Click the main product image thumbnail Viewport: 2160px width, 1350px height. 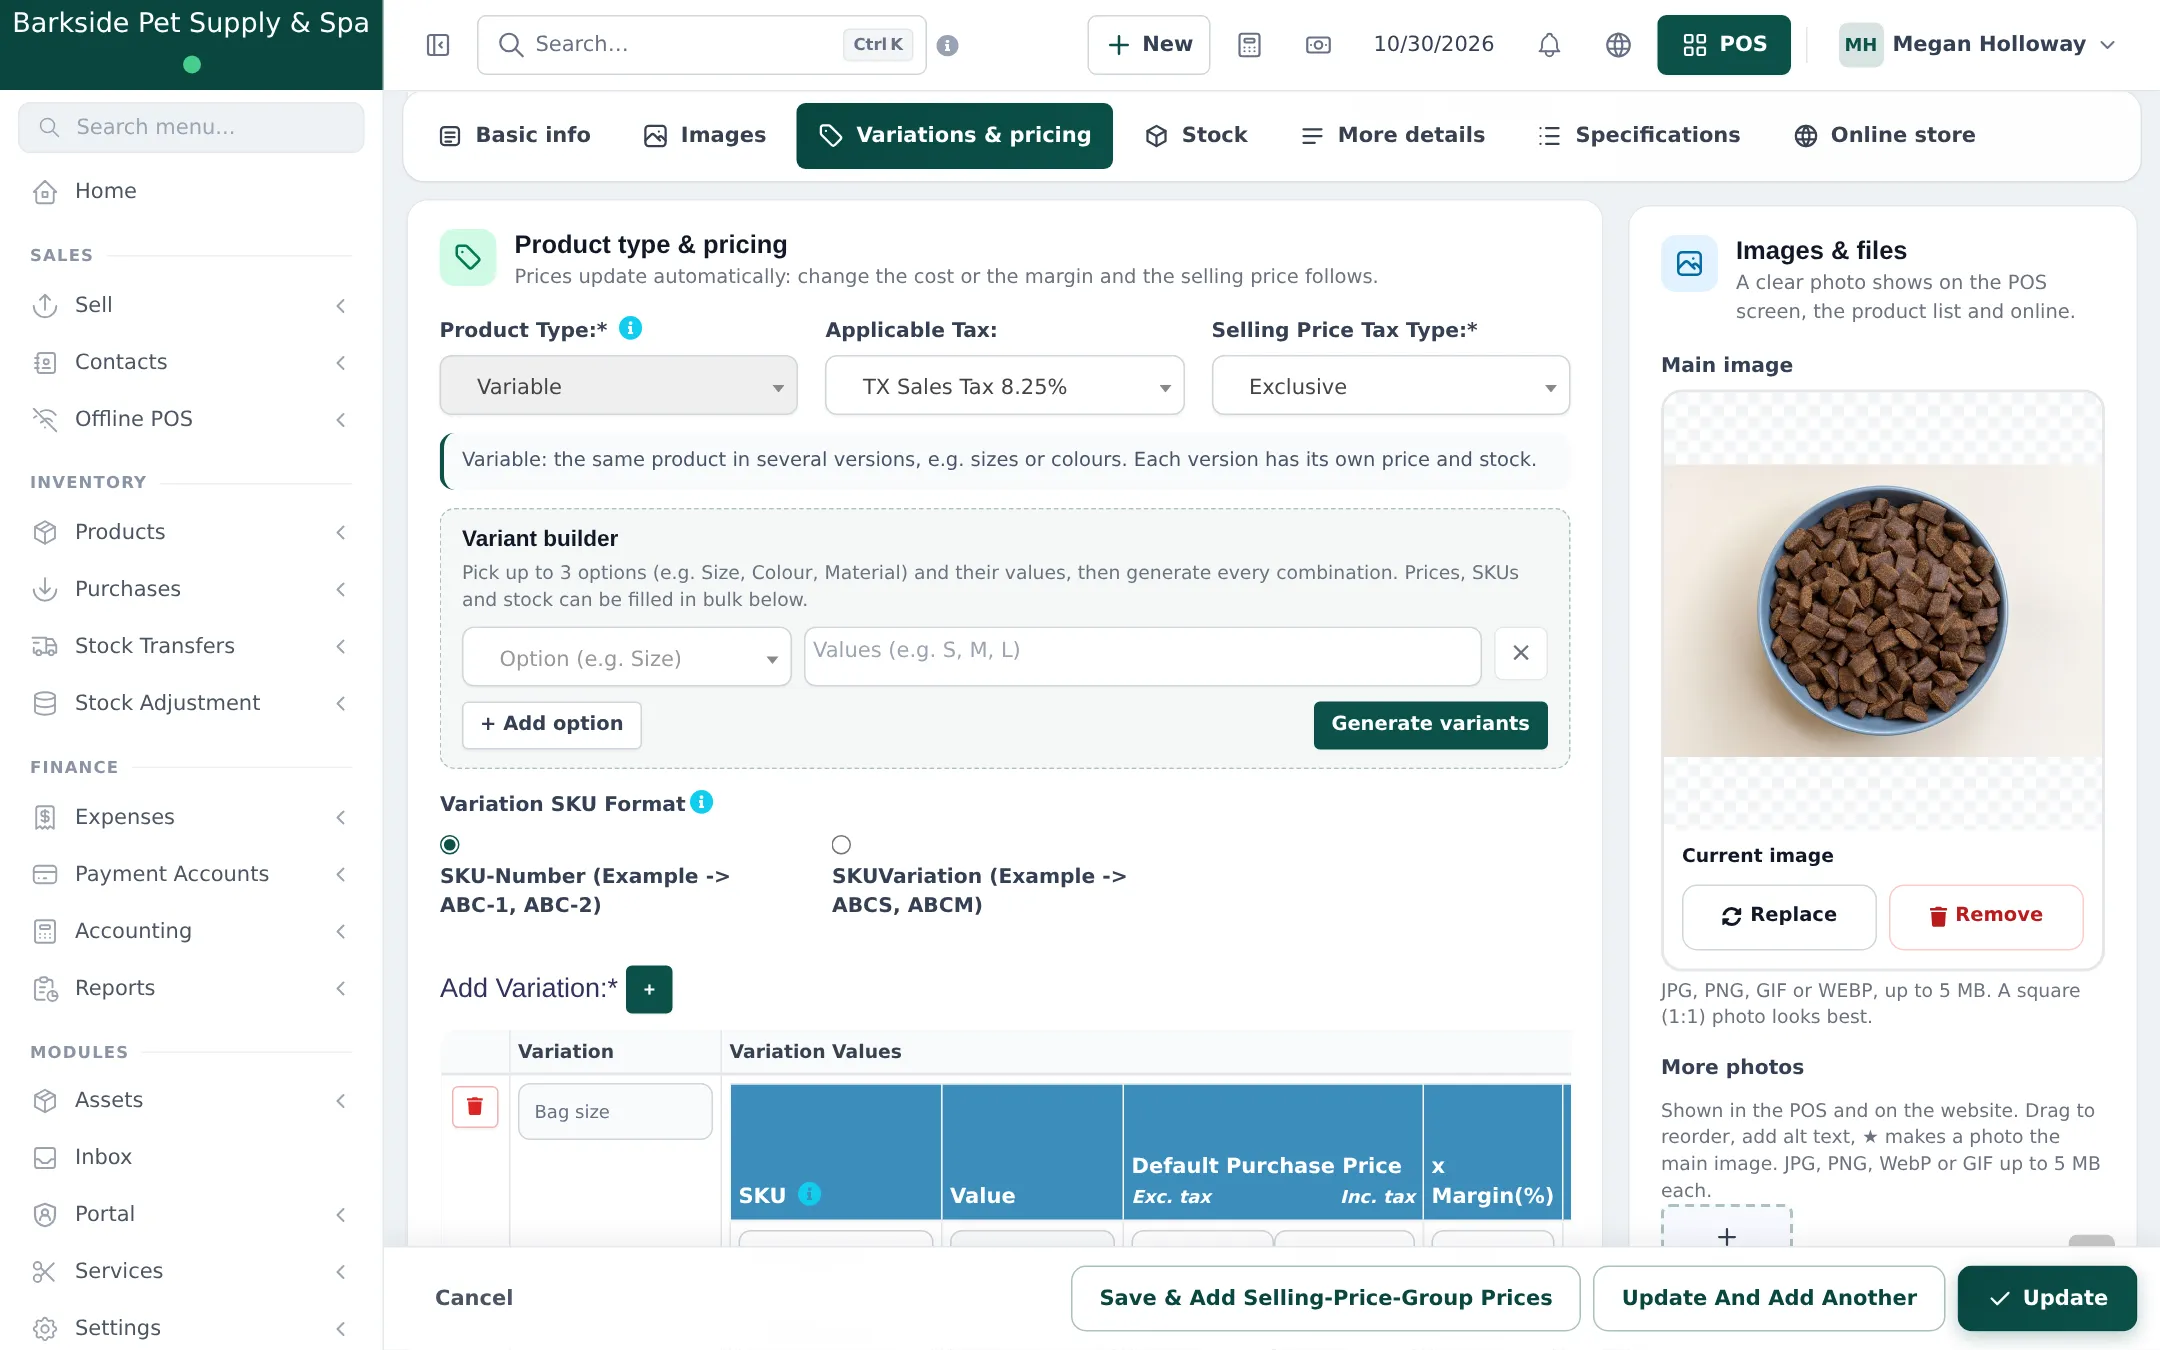click(1882, 610)
